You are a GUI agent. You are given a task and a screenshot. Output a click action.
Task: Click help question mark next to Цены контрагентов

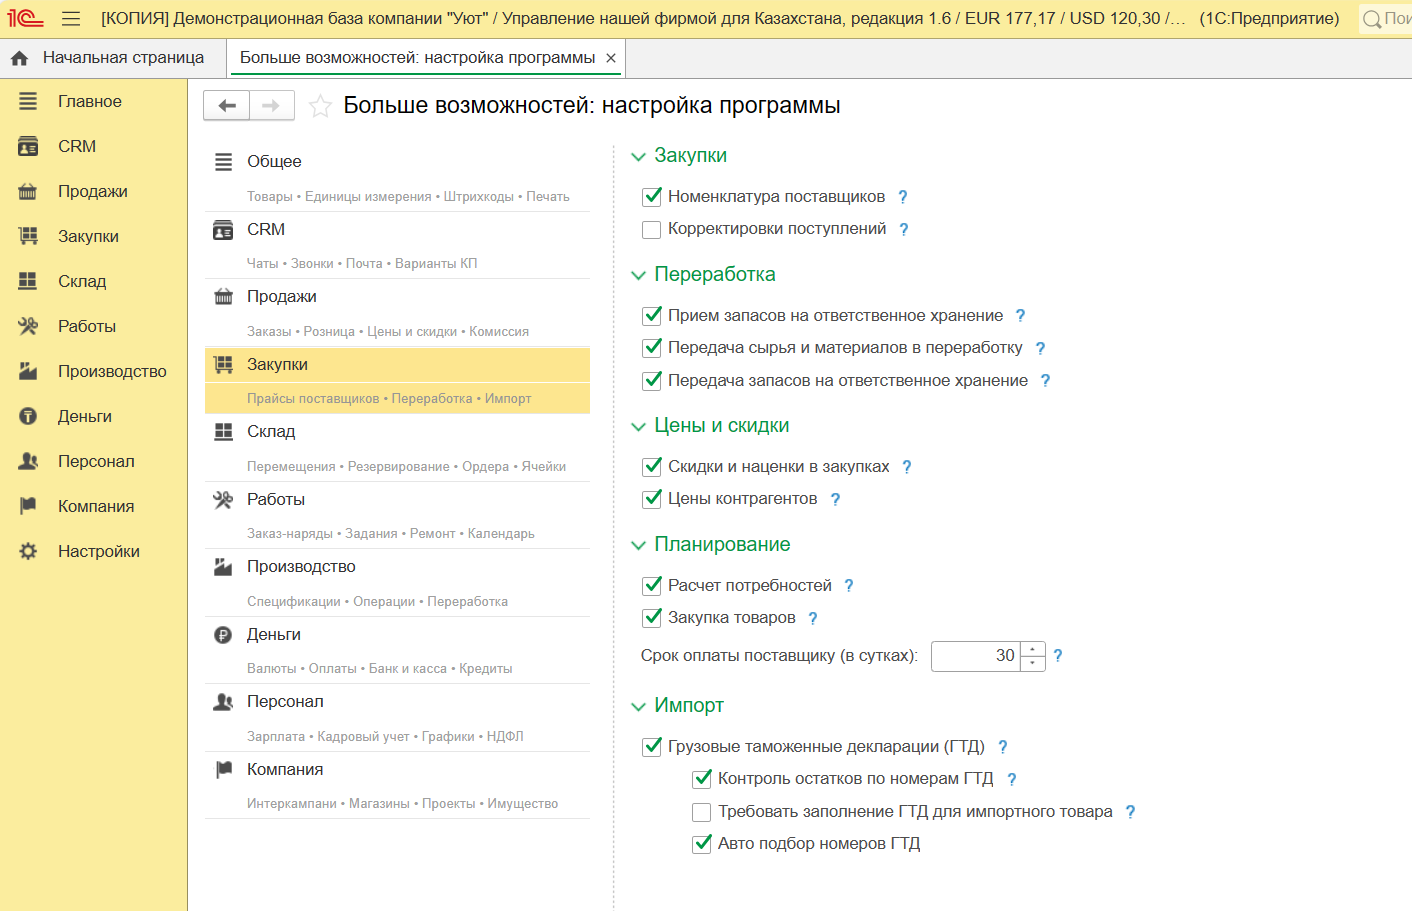click(835, 499)
